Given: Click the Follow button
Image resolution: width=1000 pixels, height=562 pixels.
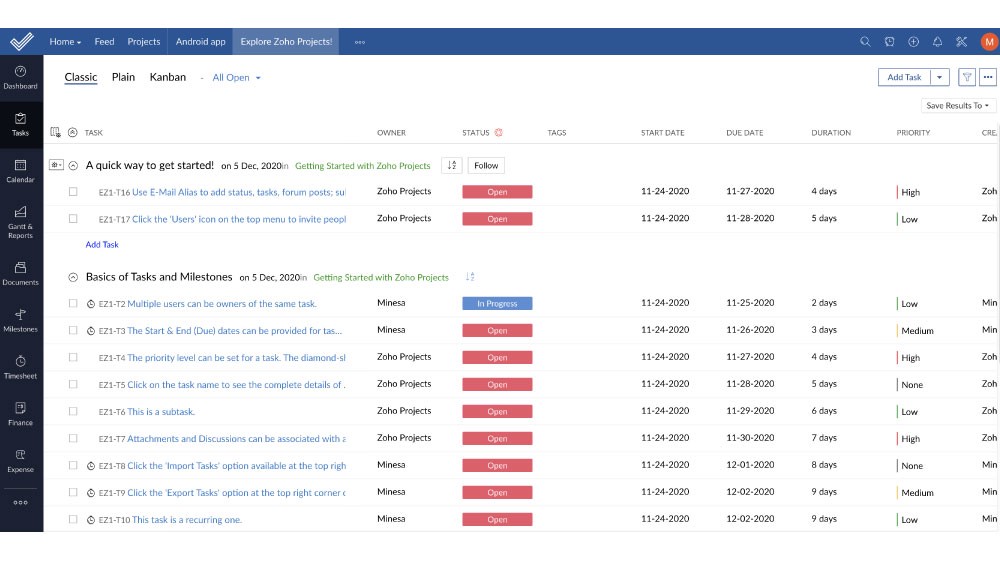Looking at the screenshot, I should [486, 165].
